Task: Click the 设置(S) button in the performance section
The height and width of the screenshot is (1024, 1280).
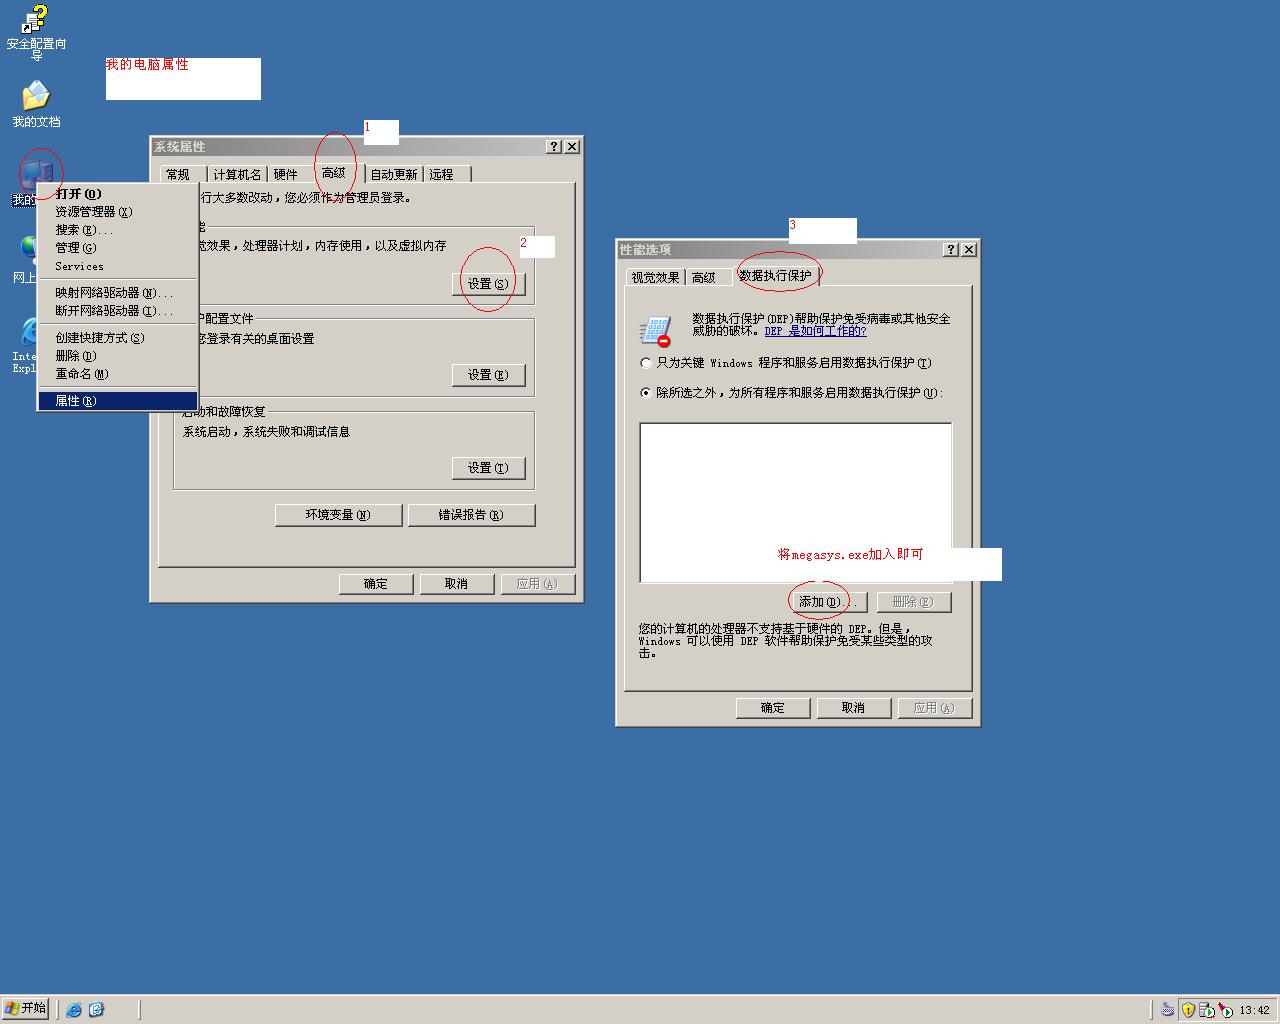Action: (488, 284)
